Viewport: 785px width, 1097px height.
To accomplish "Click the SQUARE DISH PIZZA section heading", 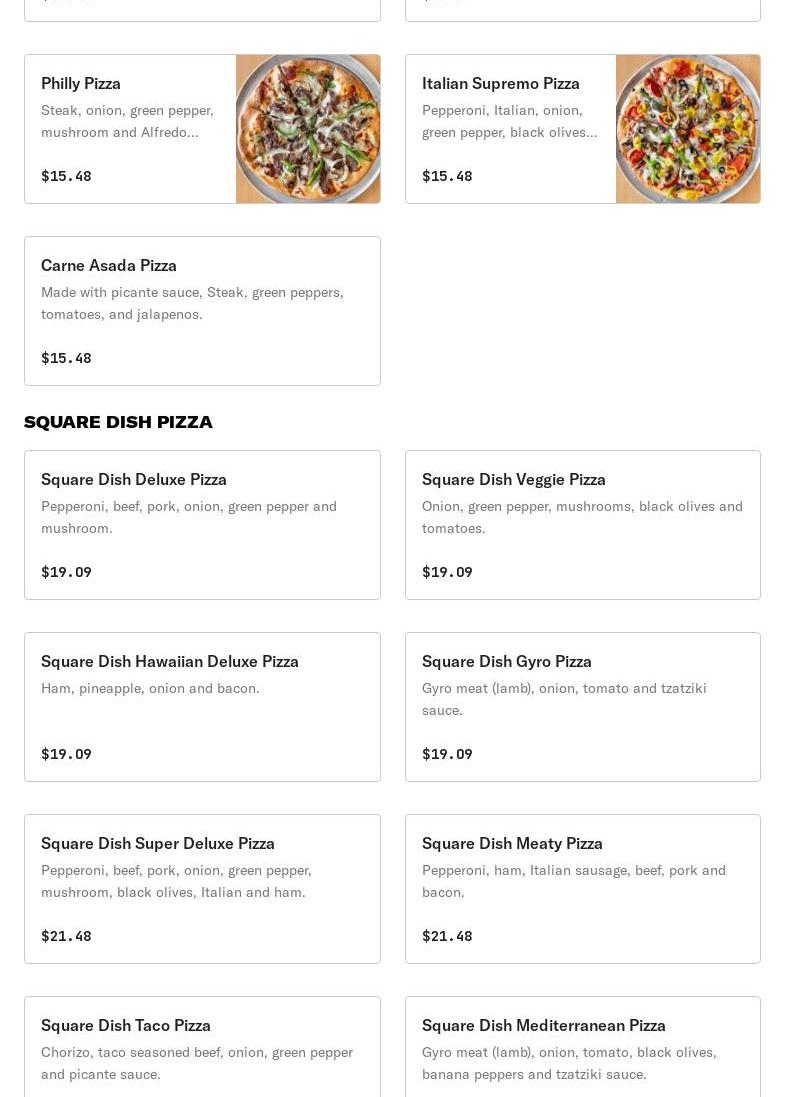I will pos(118,422).
